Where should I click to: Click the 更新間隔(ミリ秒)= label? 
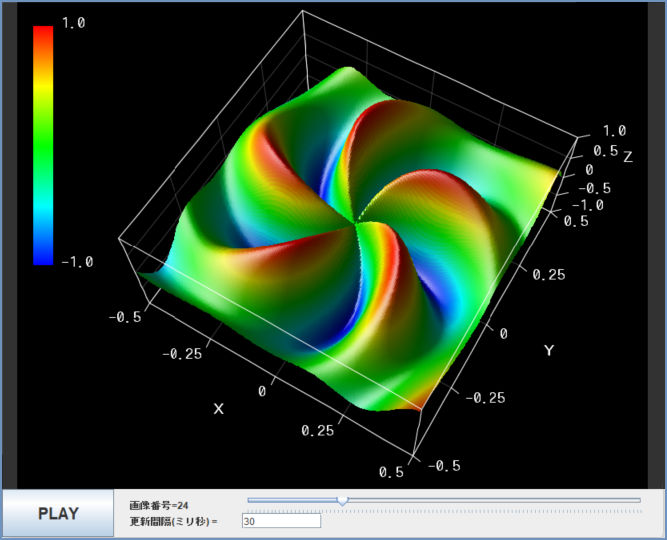[173, 521]
